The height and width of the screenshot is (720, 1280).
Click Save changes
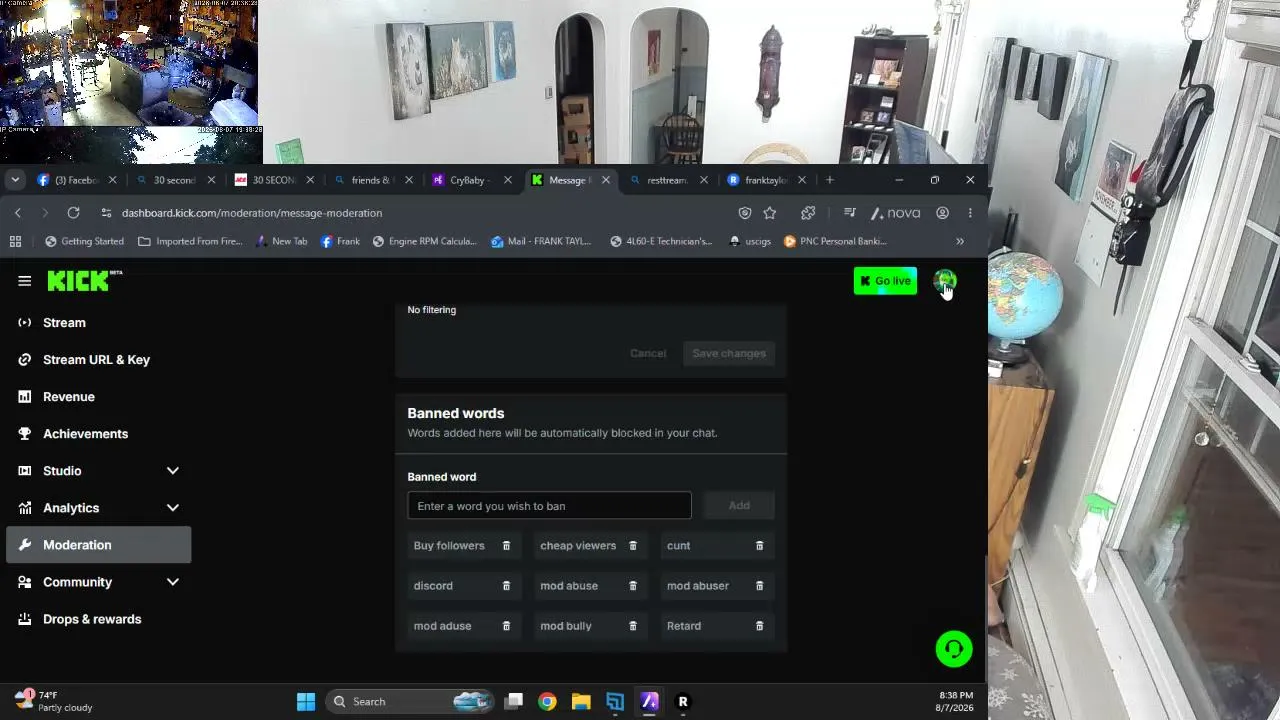pos(729,353)
